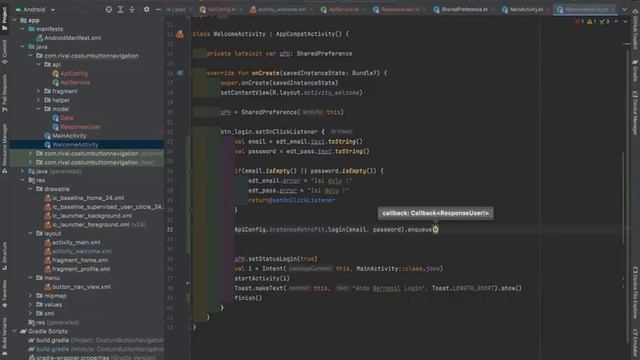Open ResponseUser in model package
Screen dimensions: 640x360
(x=76, y=127)
